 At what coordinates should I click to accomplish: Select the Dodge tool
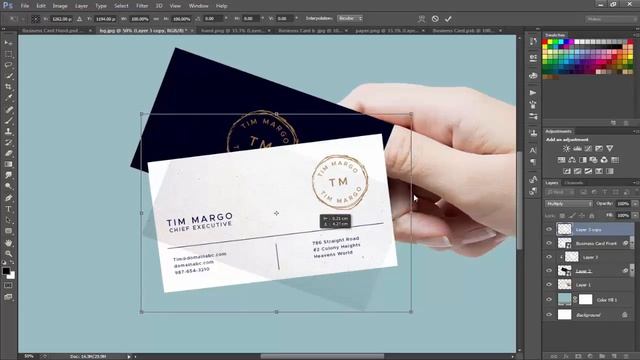click(x=8, y=187)
